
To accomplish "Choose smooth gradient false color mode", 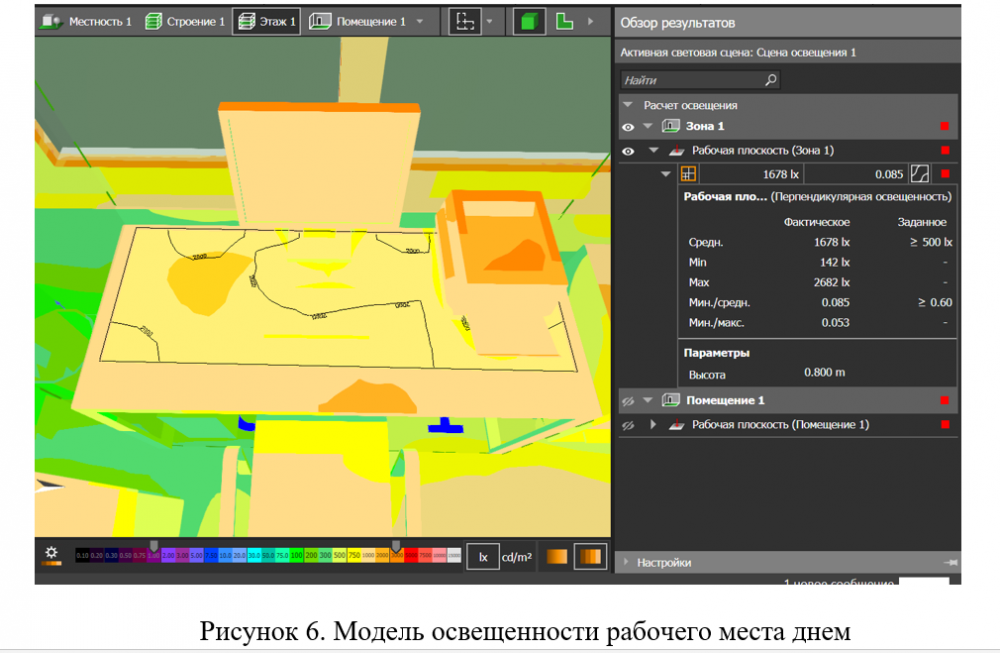I will coord(557,557).
